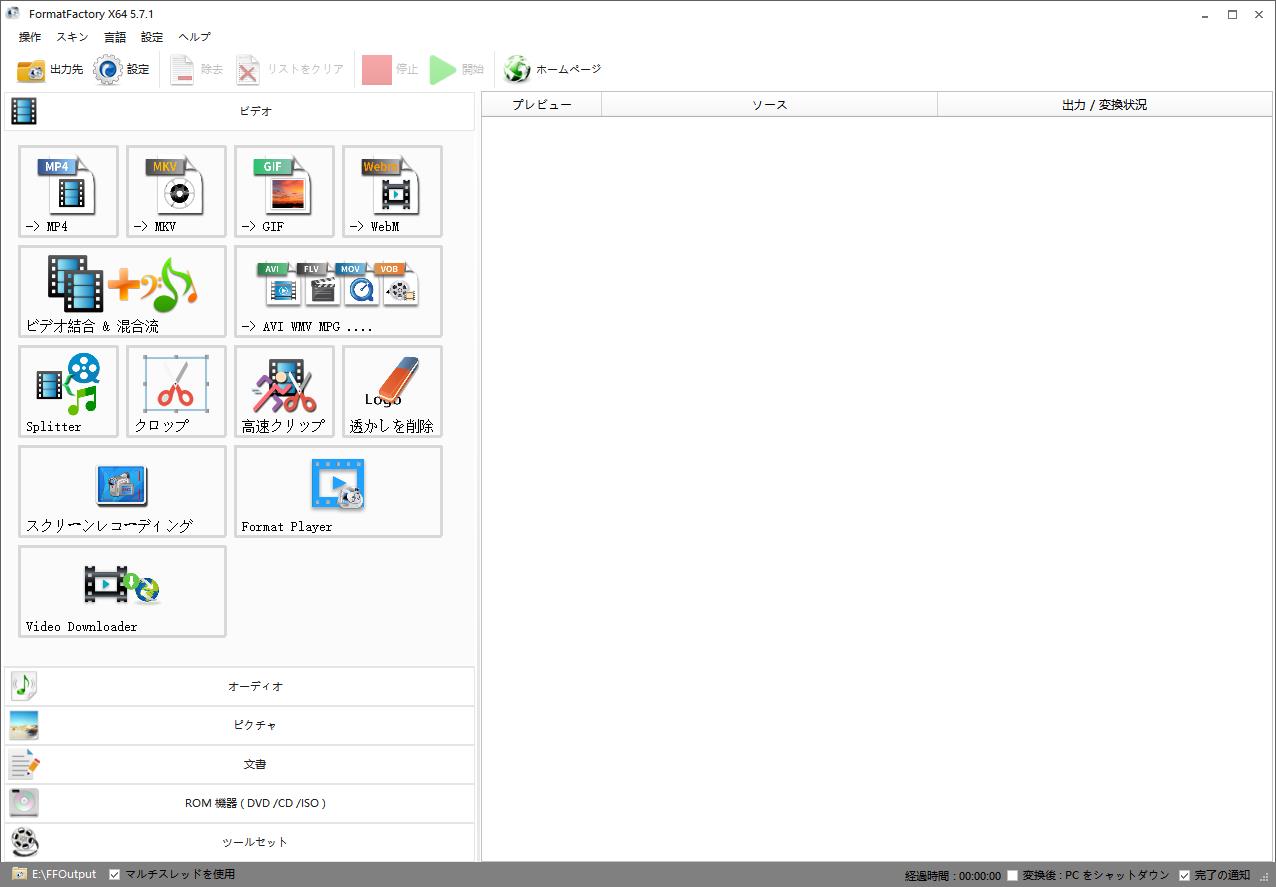Expand ROM 機器 (DVD/CD/ISO) category
1276x887 pixels.
point(239,803)
